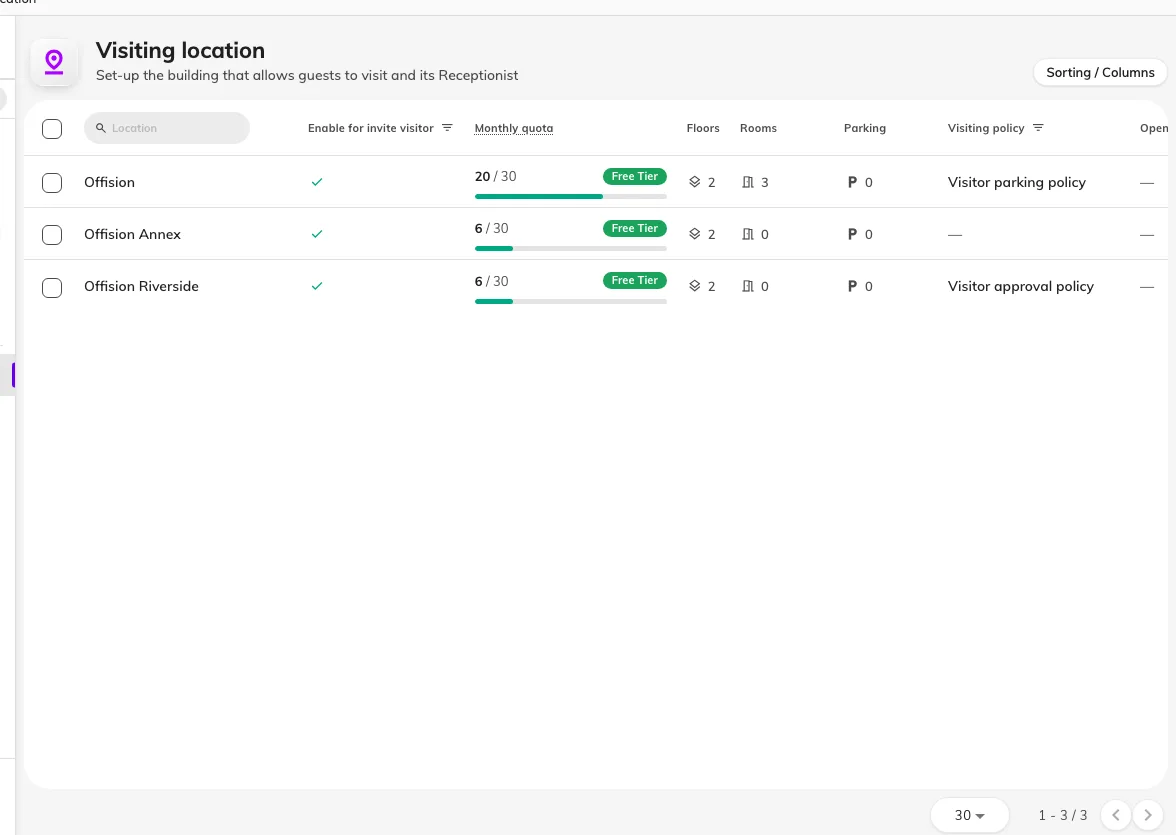Open the Offision Annex location name
The width and height of the screenshot is (1176, 835).
point(132,234)
